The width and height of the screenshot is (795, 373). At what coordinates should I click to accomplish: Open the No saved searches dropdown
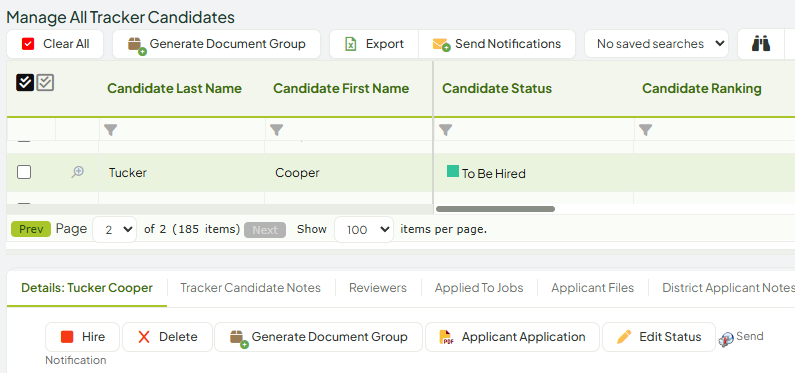657,44
